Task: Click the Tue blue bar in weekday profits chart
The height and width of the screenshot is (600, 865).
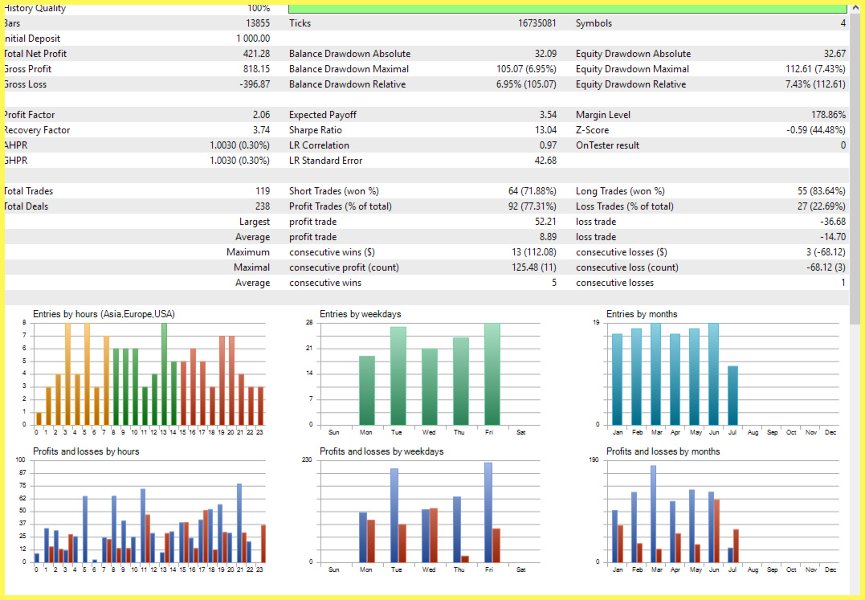Action: click(394, 515)
